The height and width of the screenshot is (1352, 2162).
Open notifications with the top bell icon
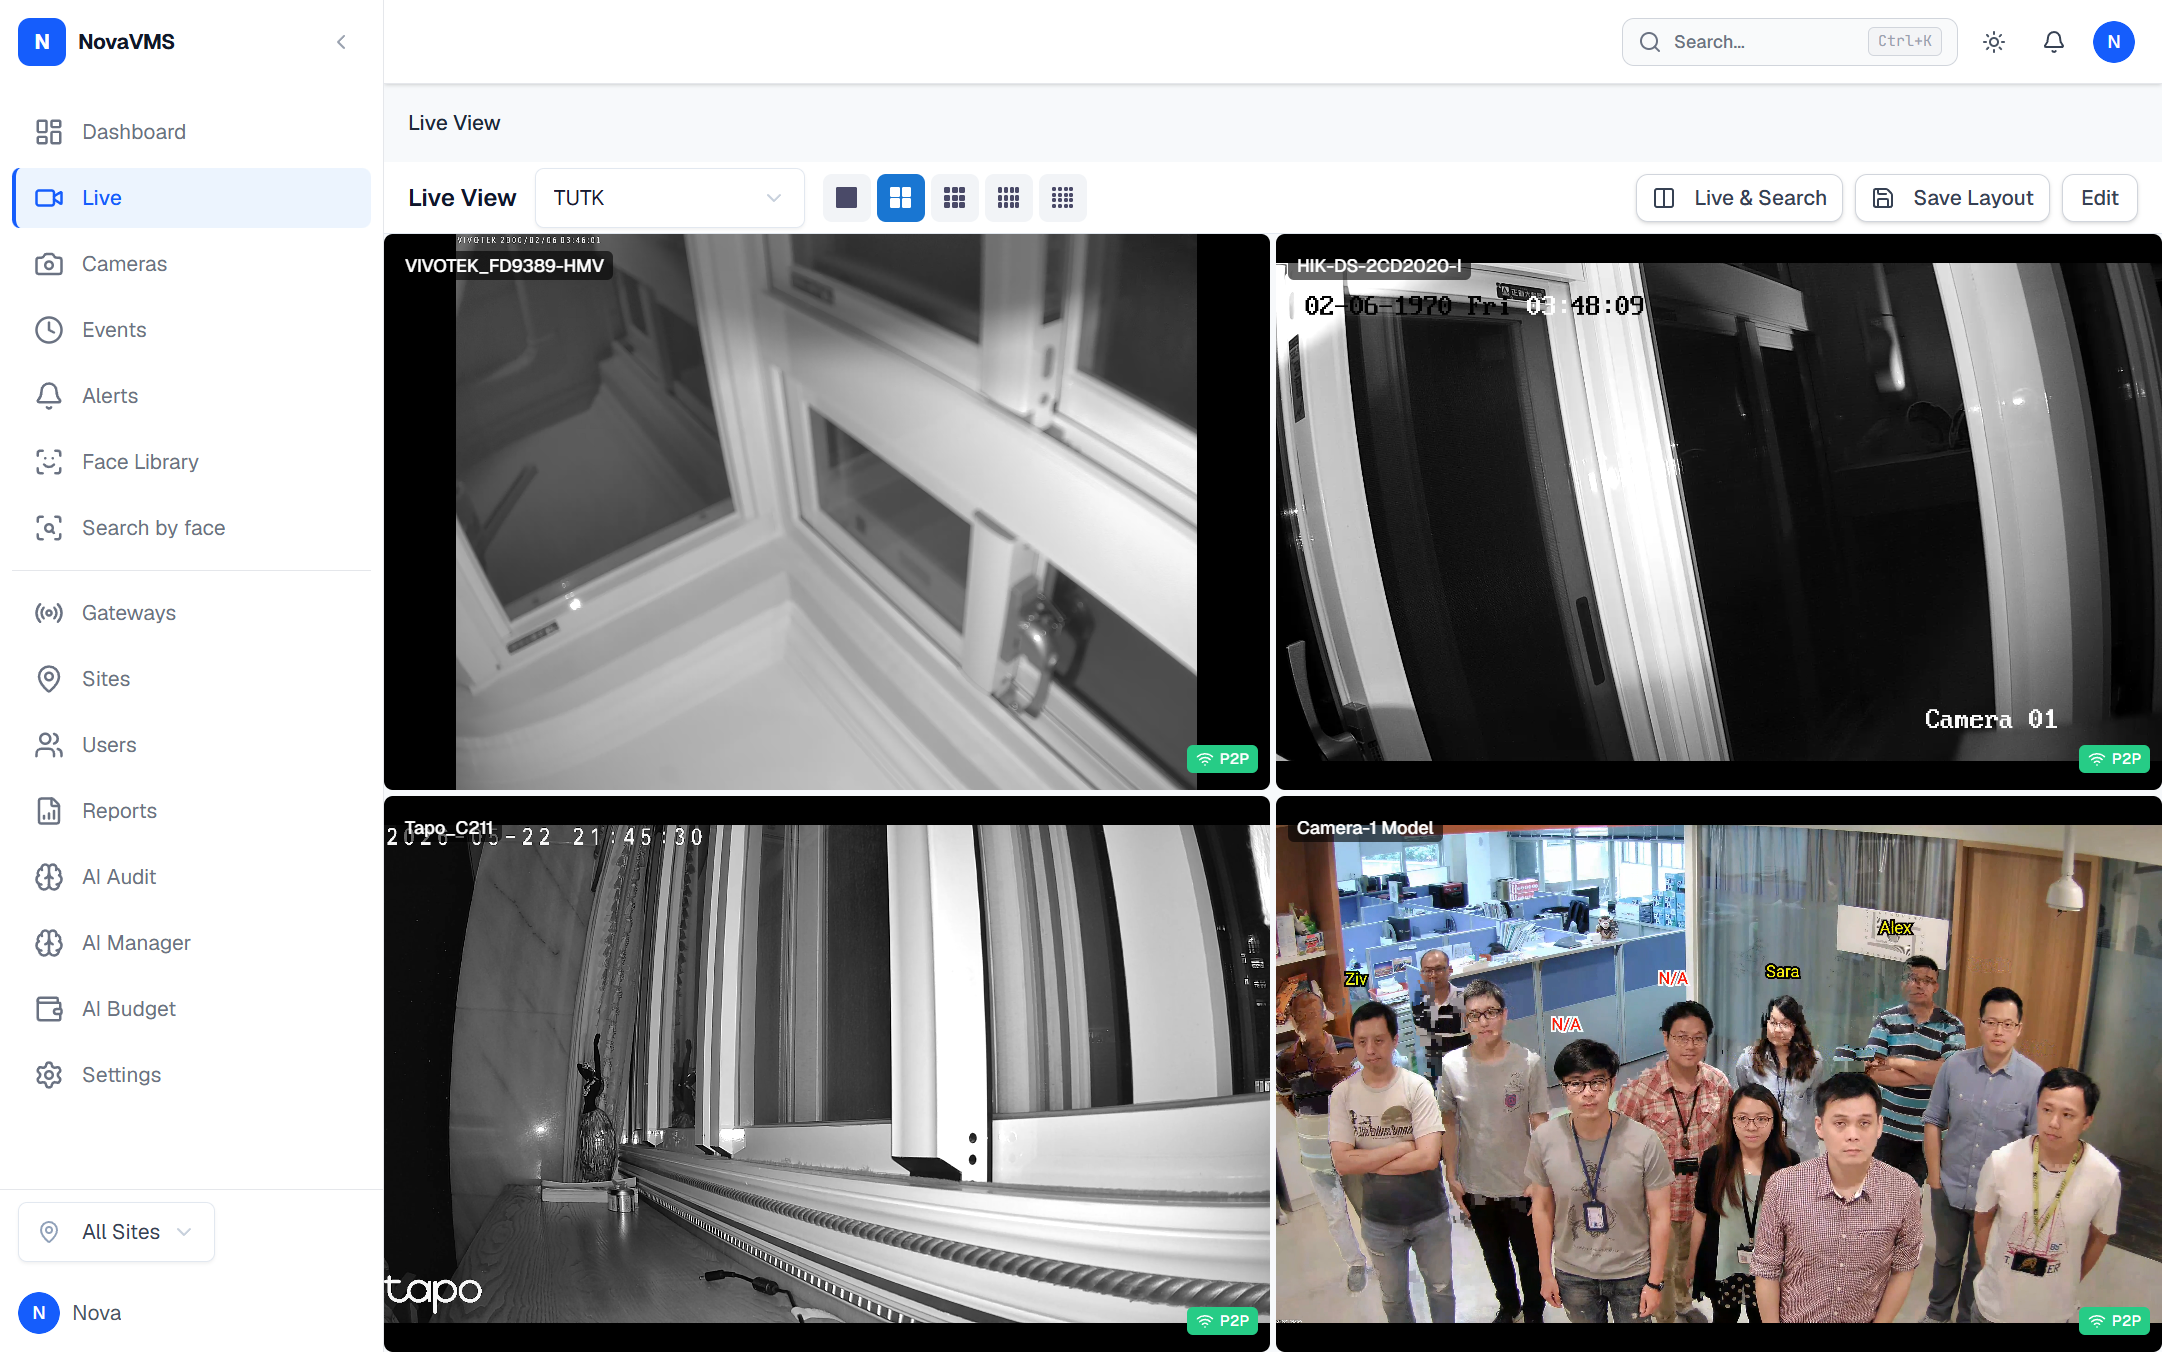[2054, 42]
